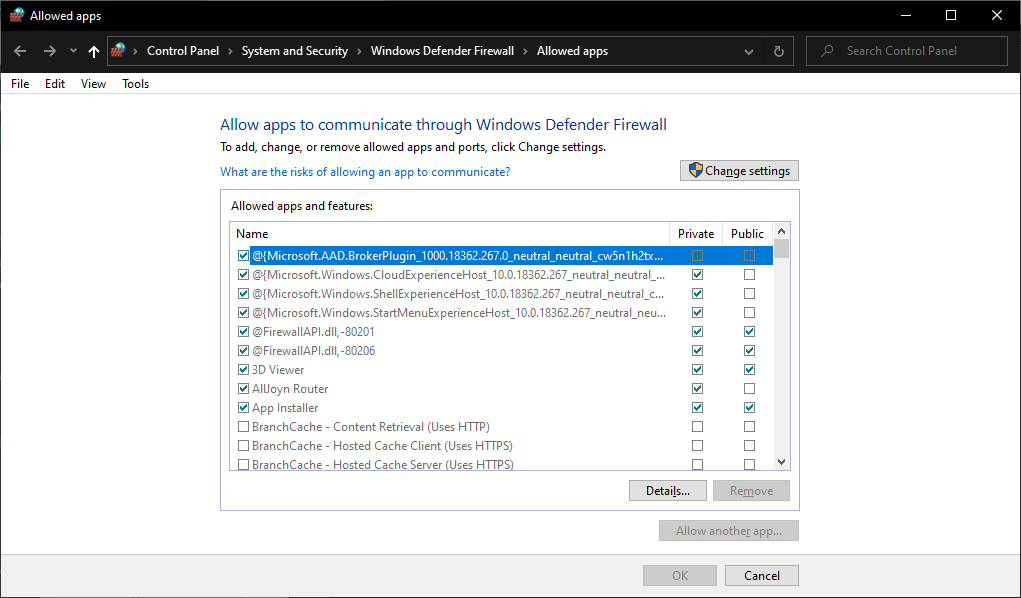Toggle 3D Viewer Public checkbox
The height and width of the screenshot is (598, 1021).
[749, 369]
